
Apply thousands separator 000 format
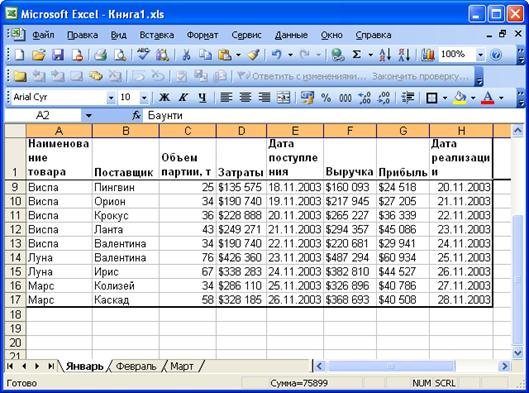coord(345,98)
